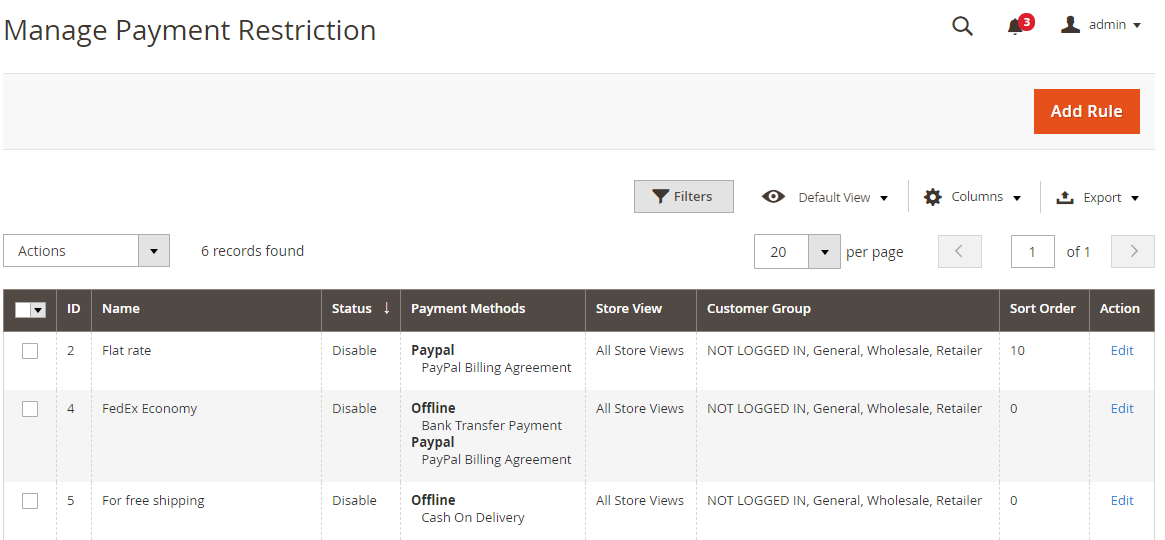Open the Filters panel
The image size is (1165, 540).
(683, 197)
